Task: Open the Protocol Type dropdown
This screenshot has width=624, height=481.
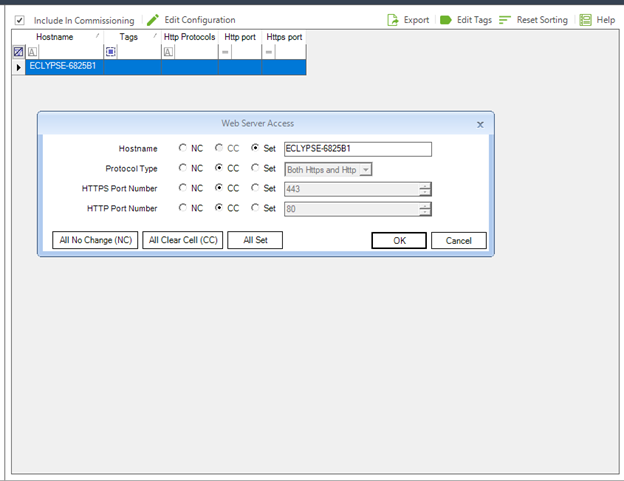Action: click(366, 169)
